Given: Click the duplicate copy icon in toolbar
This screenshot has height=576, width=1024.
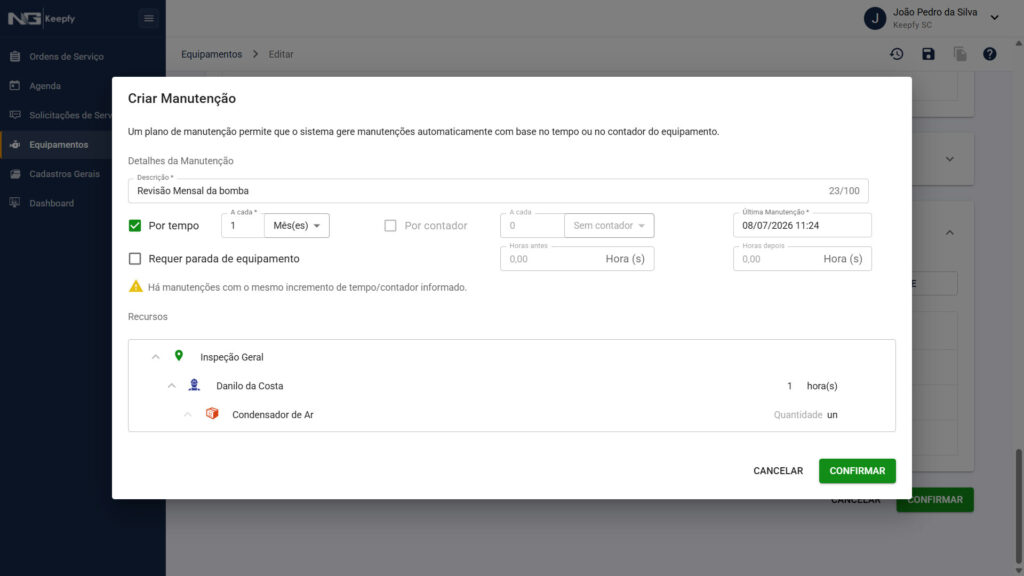Looking at the screenshot, I should (959, 54).
